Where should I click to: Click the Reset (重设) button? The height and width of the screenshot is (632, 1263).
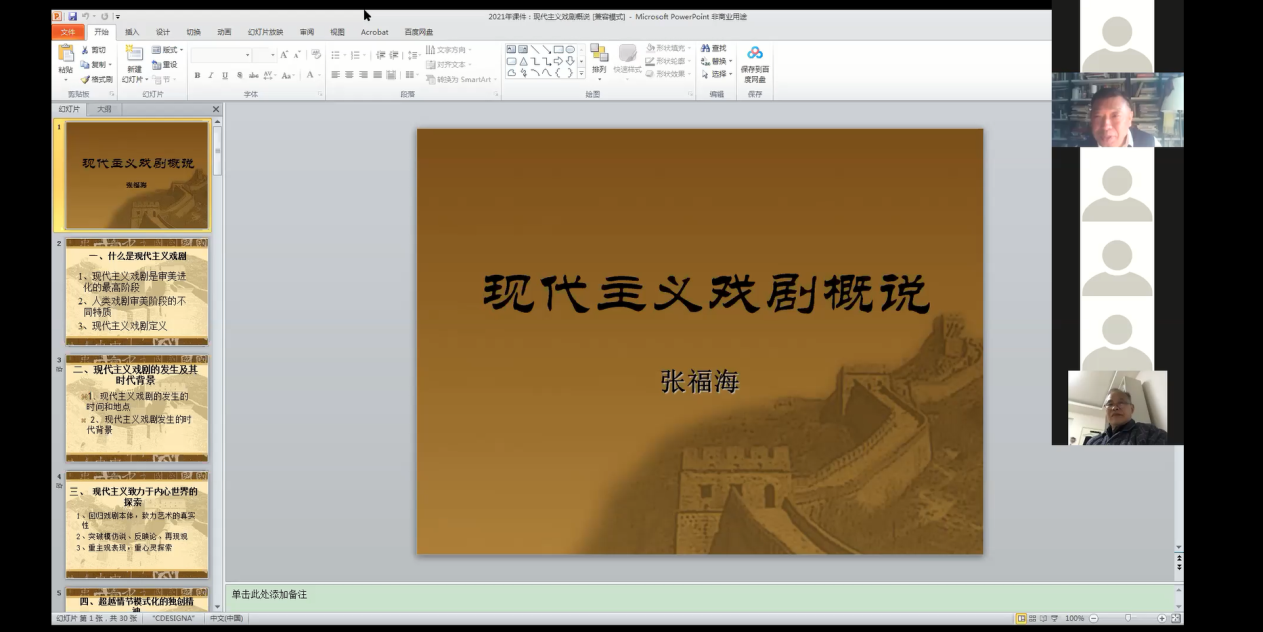(x=165, y=65)
